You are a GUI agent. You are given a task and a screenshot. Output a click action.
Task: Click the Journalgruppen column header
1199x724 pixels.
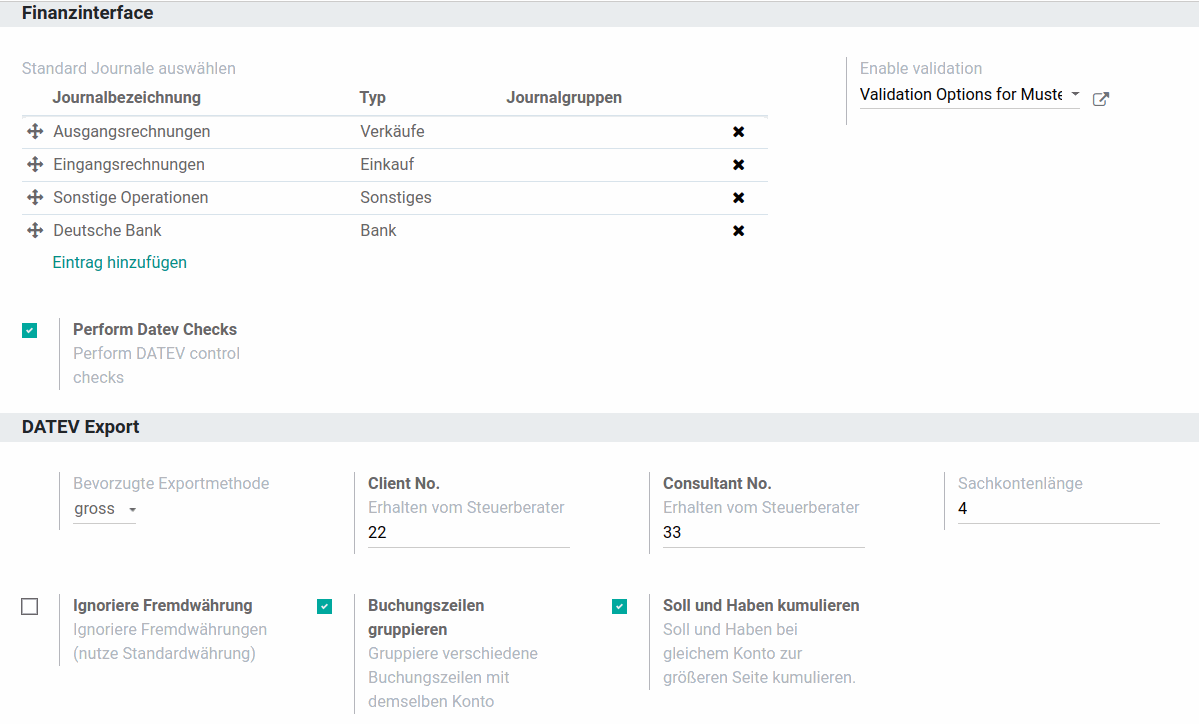pyautogui.click(x=564, y=98)
